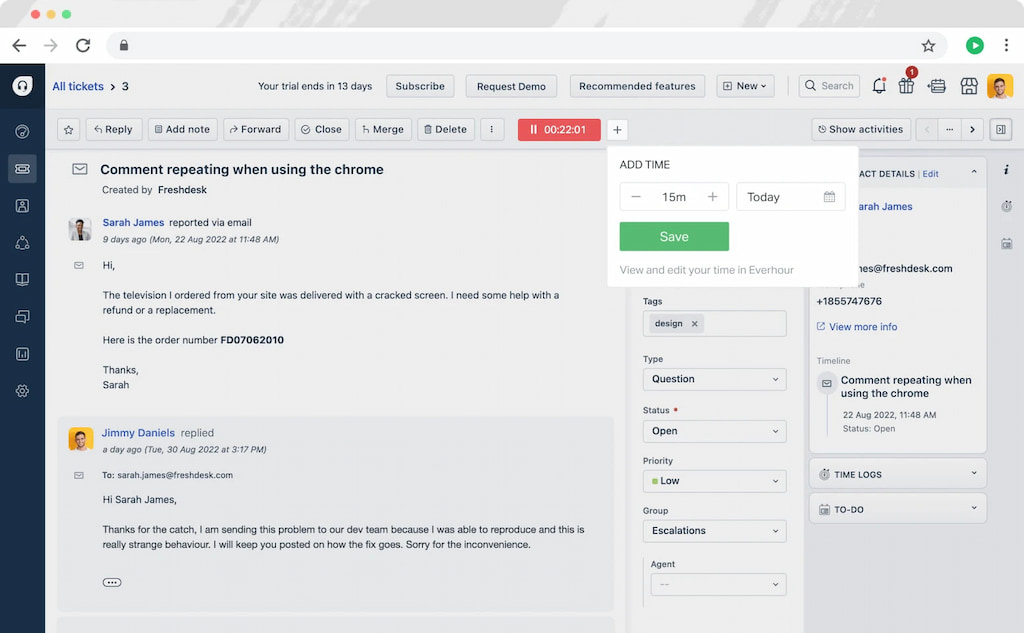Go to All tickets via the breadcrumb
Image resolution: width=1024 pixels, height=633 pixels.
[78, 86]
